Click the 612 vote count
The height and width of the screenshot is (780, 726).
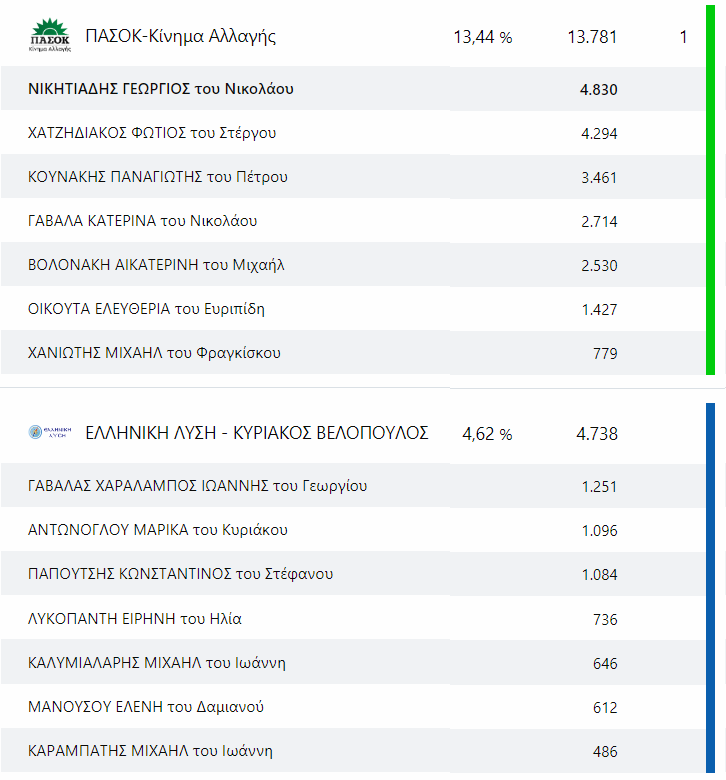(x=605, y=707)
